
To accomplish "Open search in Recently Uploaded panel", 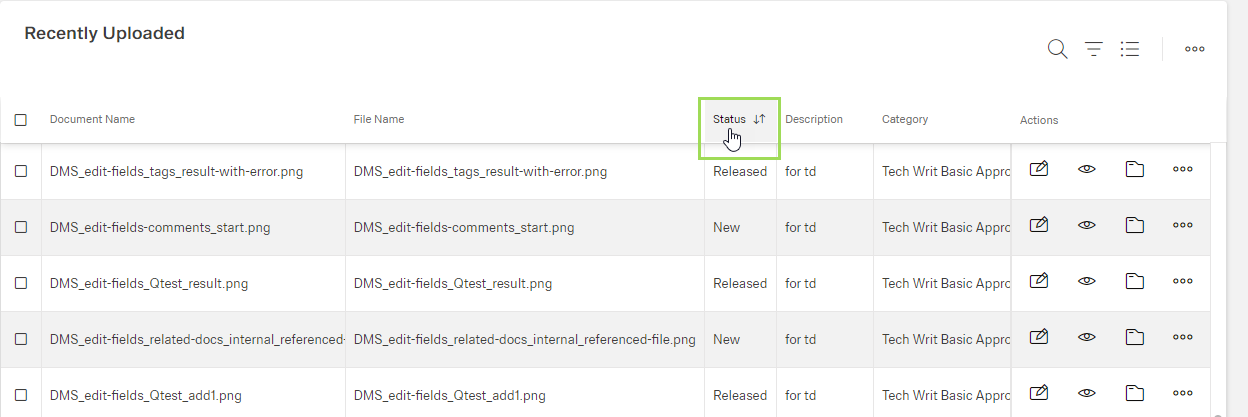I will (1057, 49).
